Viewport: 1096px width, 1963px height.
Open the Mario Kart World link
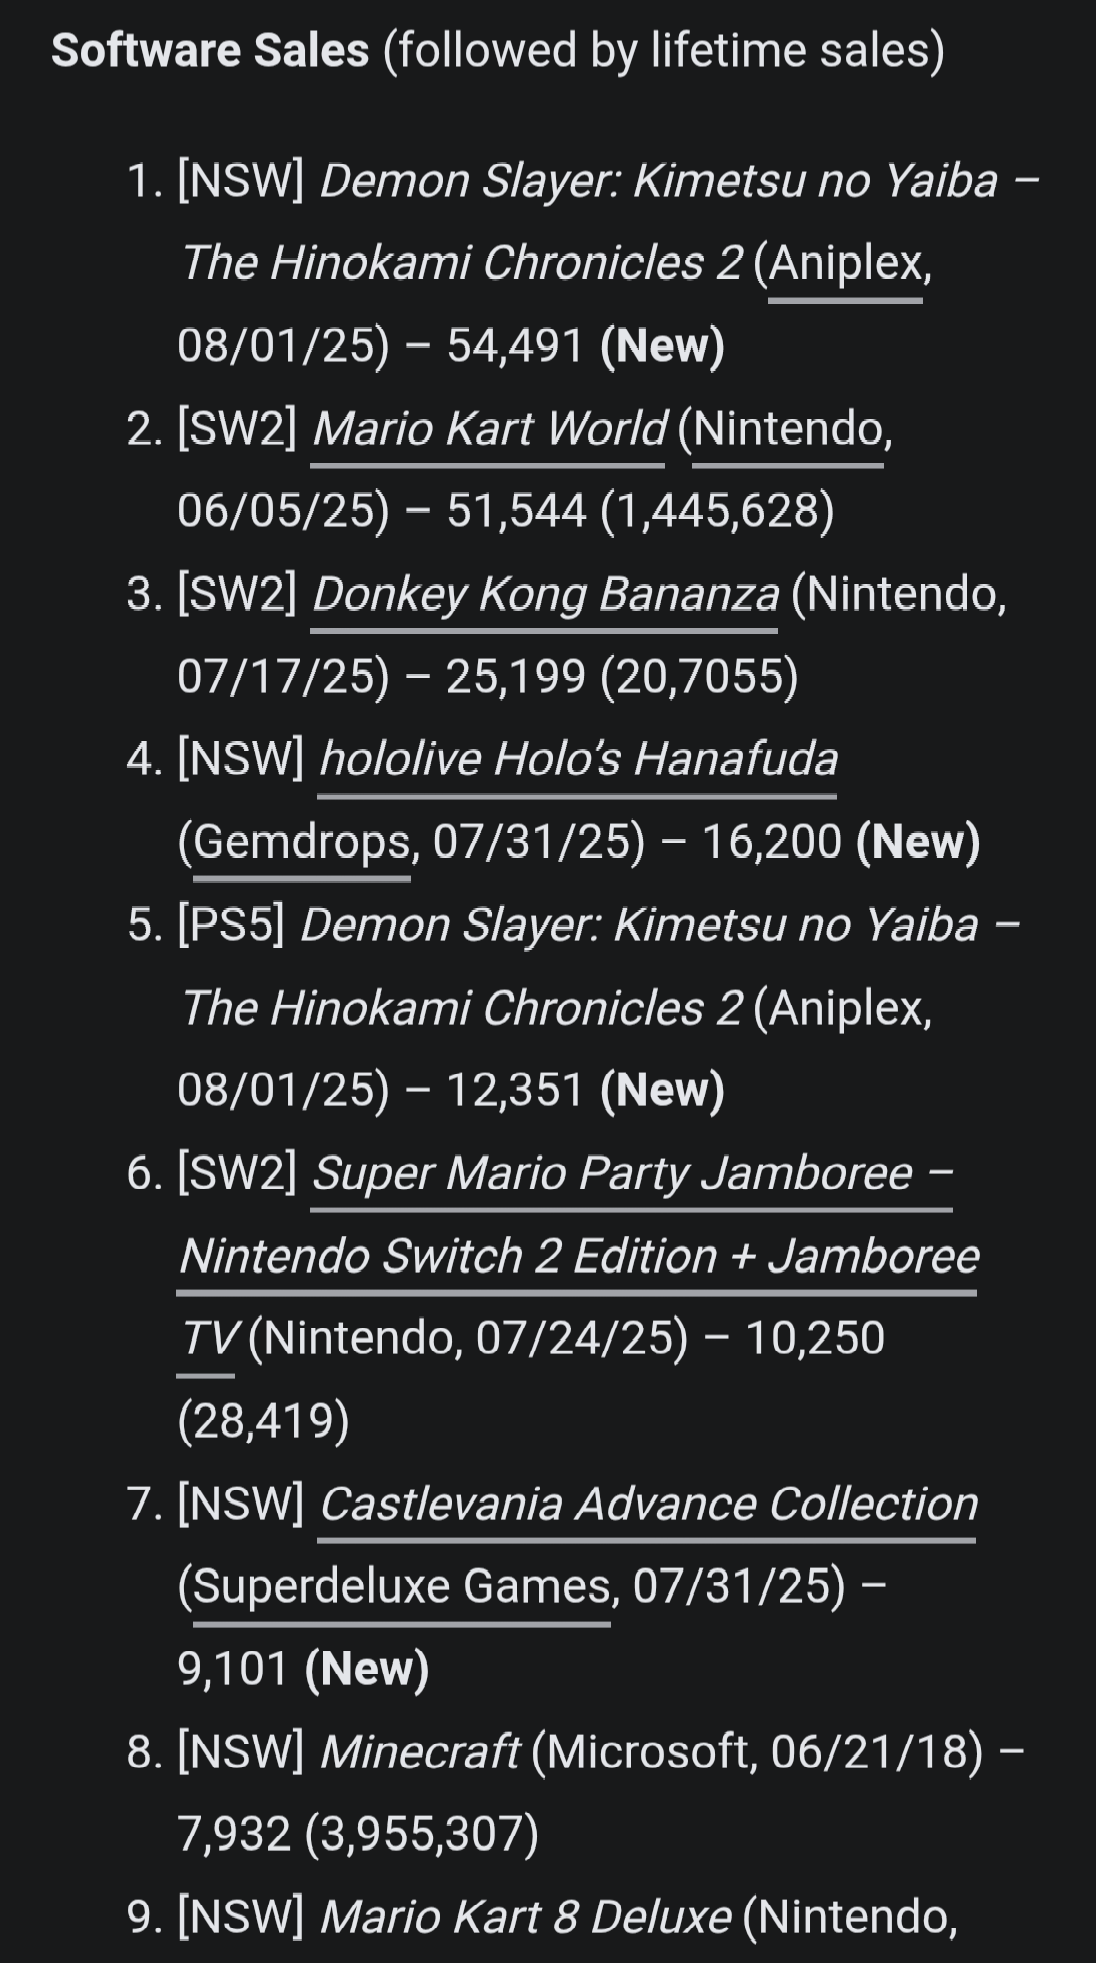(x=488, y=429)
